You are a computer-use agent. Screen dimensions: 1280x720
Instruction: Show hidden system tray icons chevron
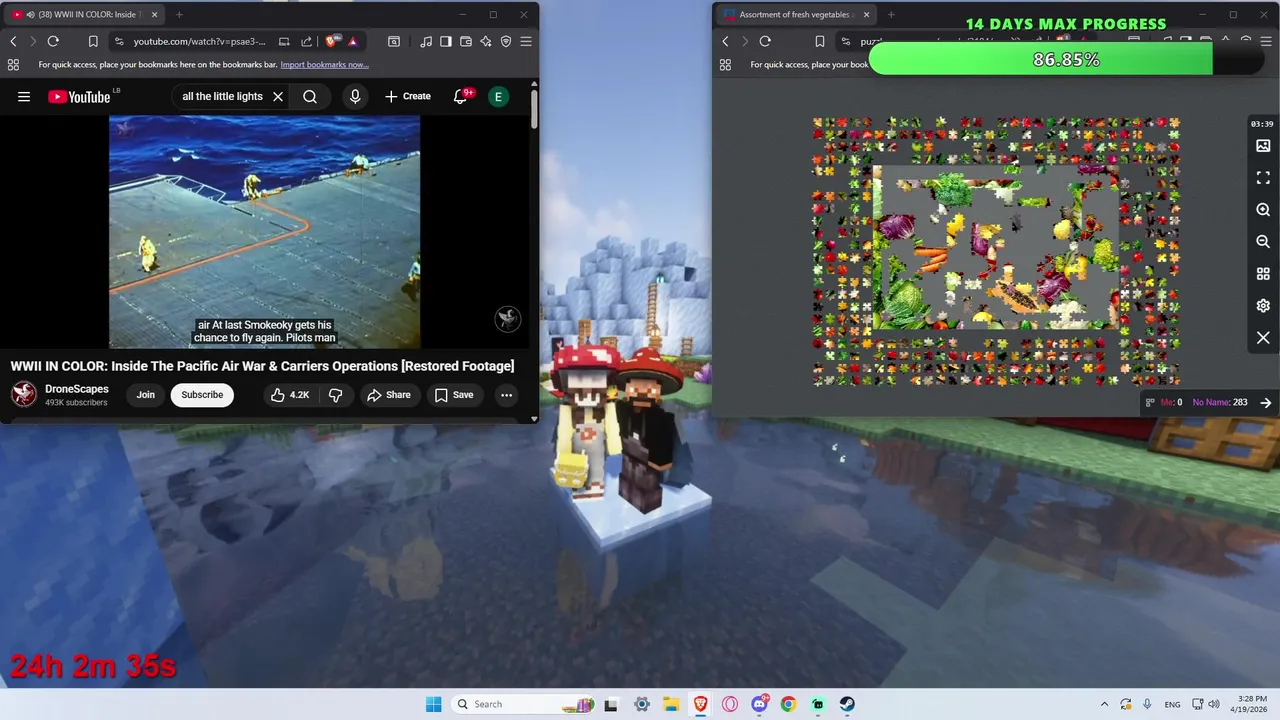(1104, 704)
